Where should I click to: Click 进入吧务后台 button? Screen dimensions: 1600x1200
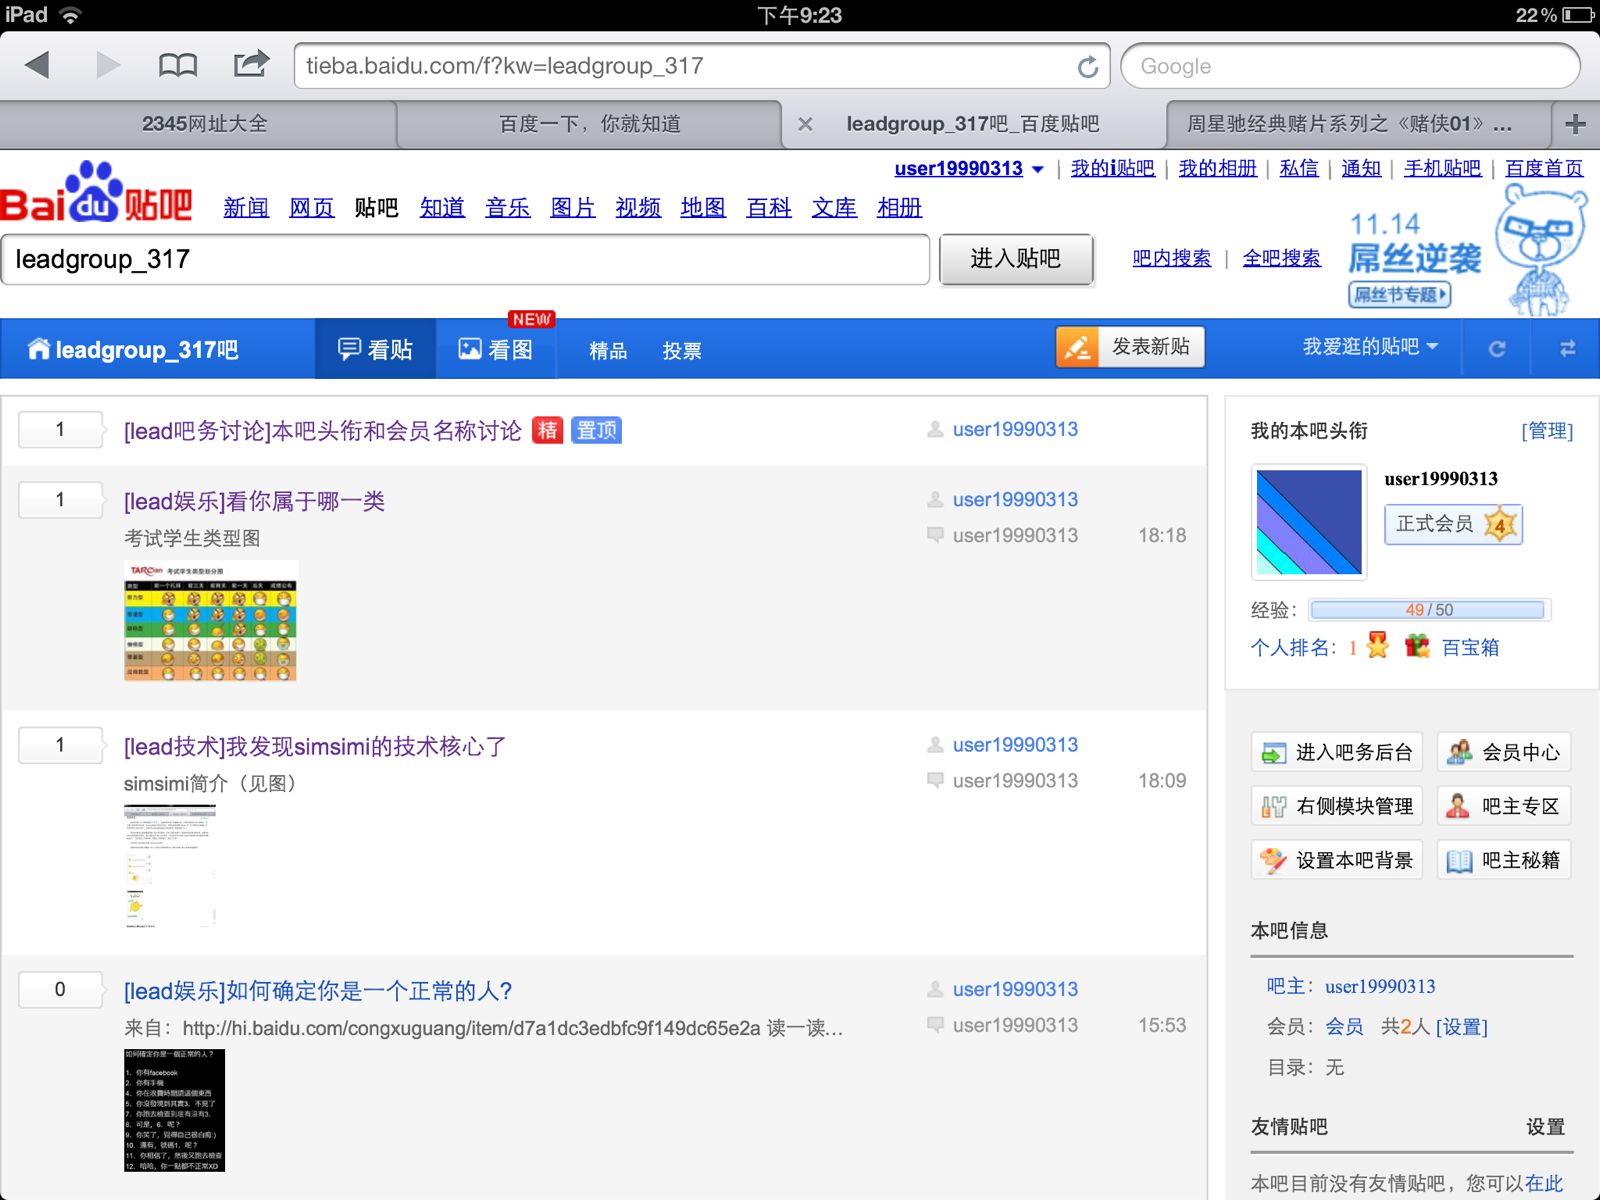(x=1337, y=752)
